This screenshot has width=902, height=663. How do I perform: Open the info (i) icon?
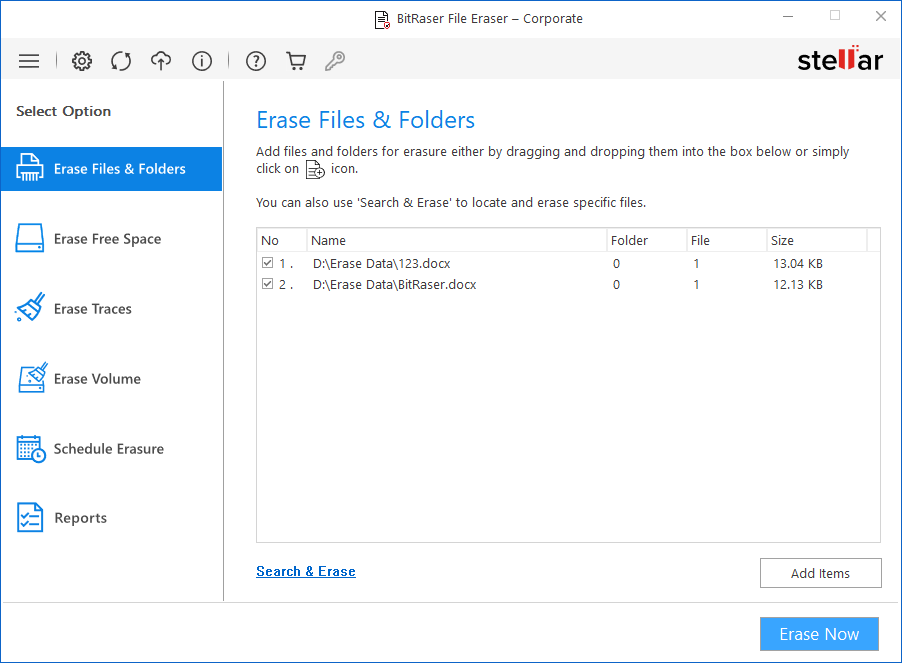click(x=202, y=61)
